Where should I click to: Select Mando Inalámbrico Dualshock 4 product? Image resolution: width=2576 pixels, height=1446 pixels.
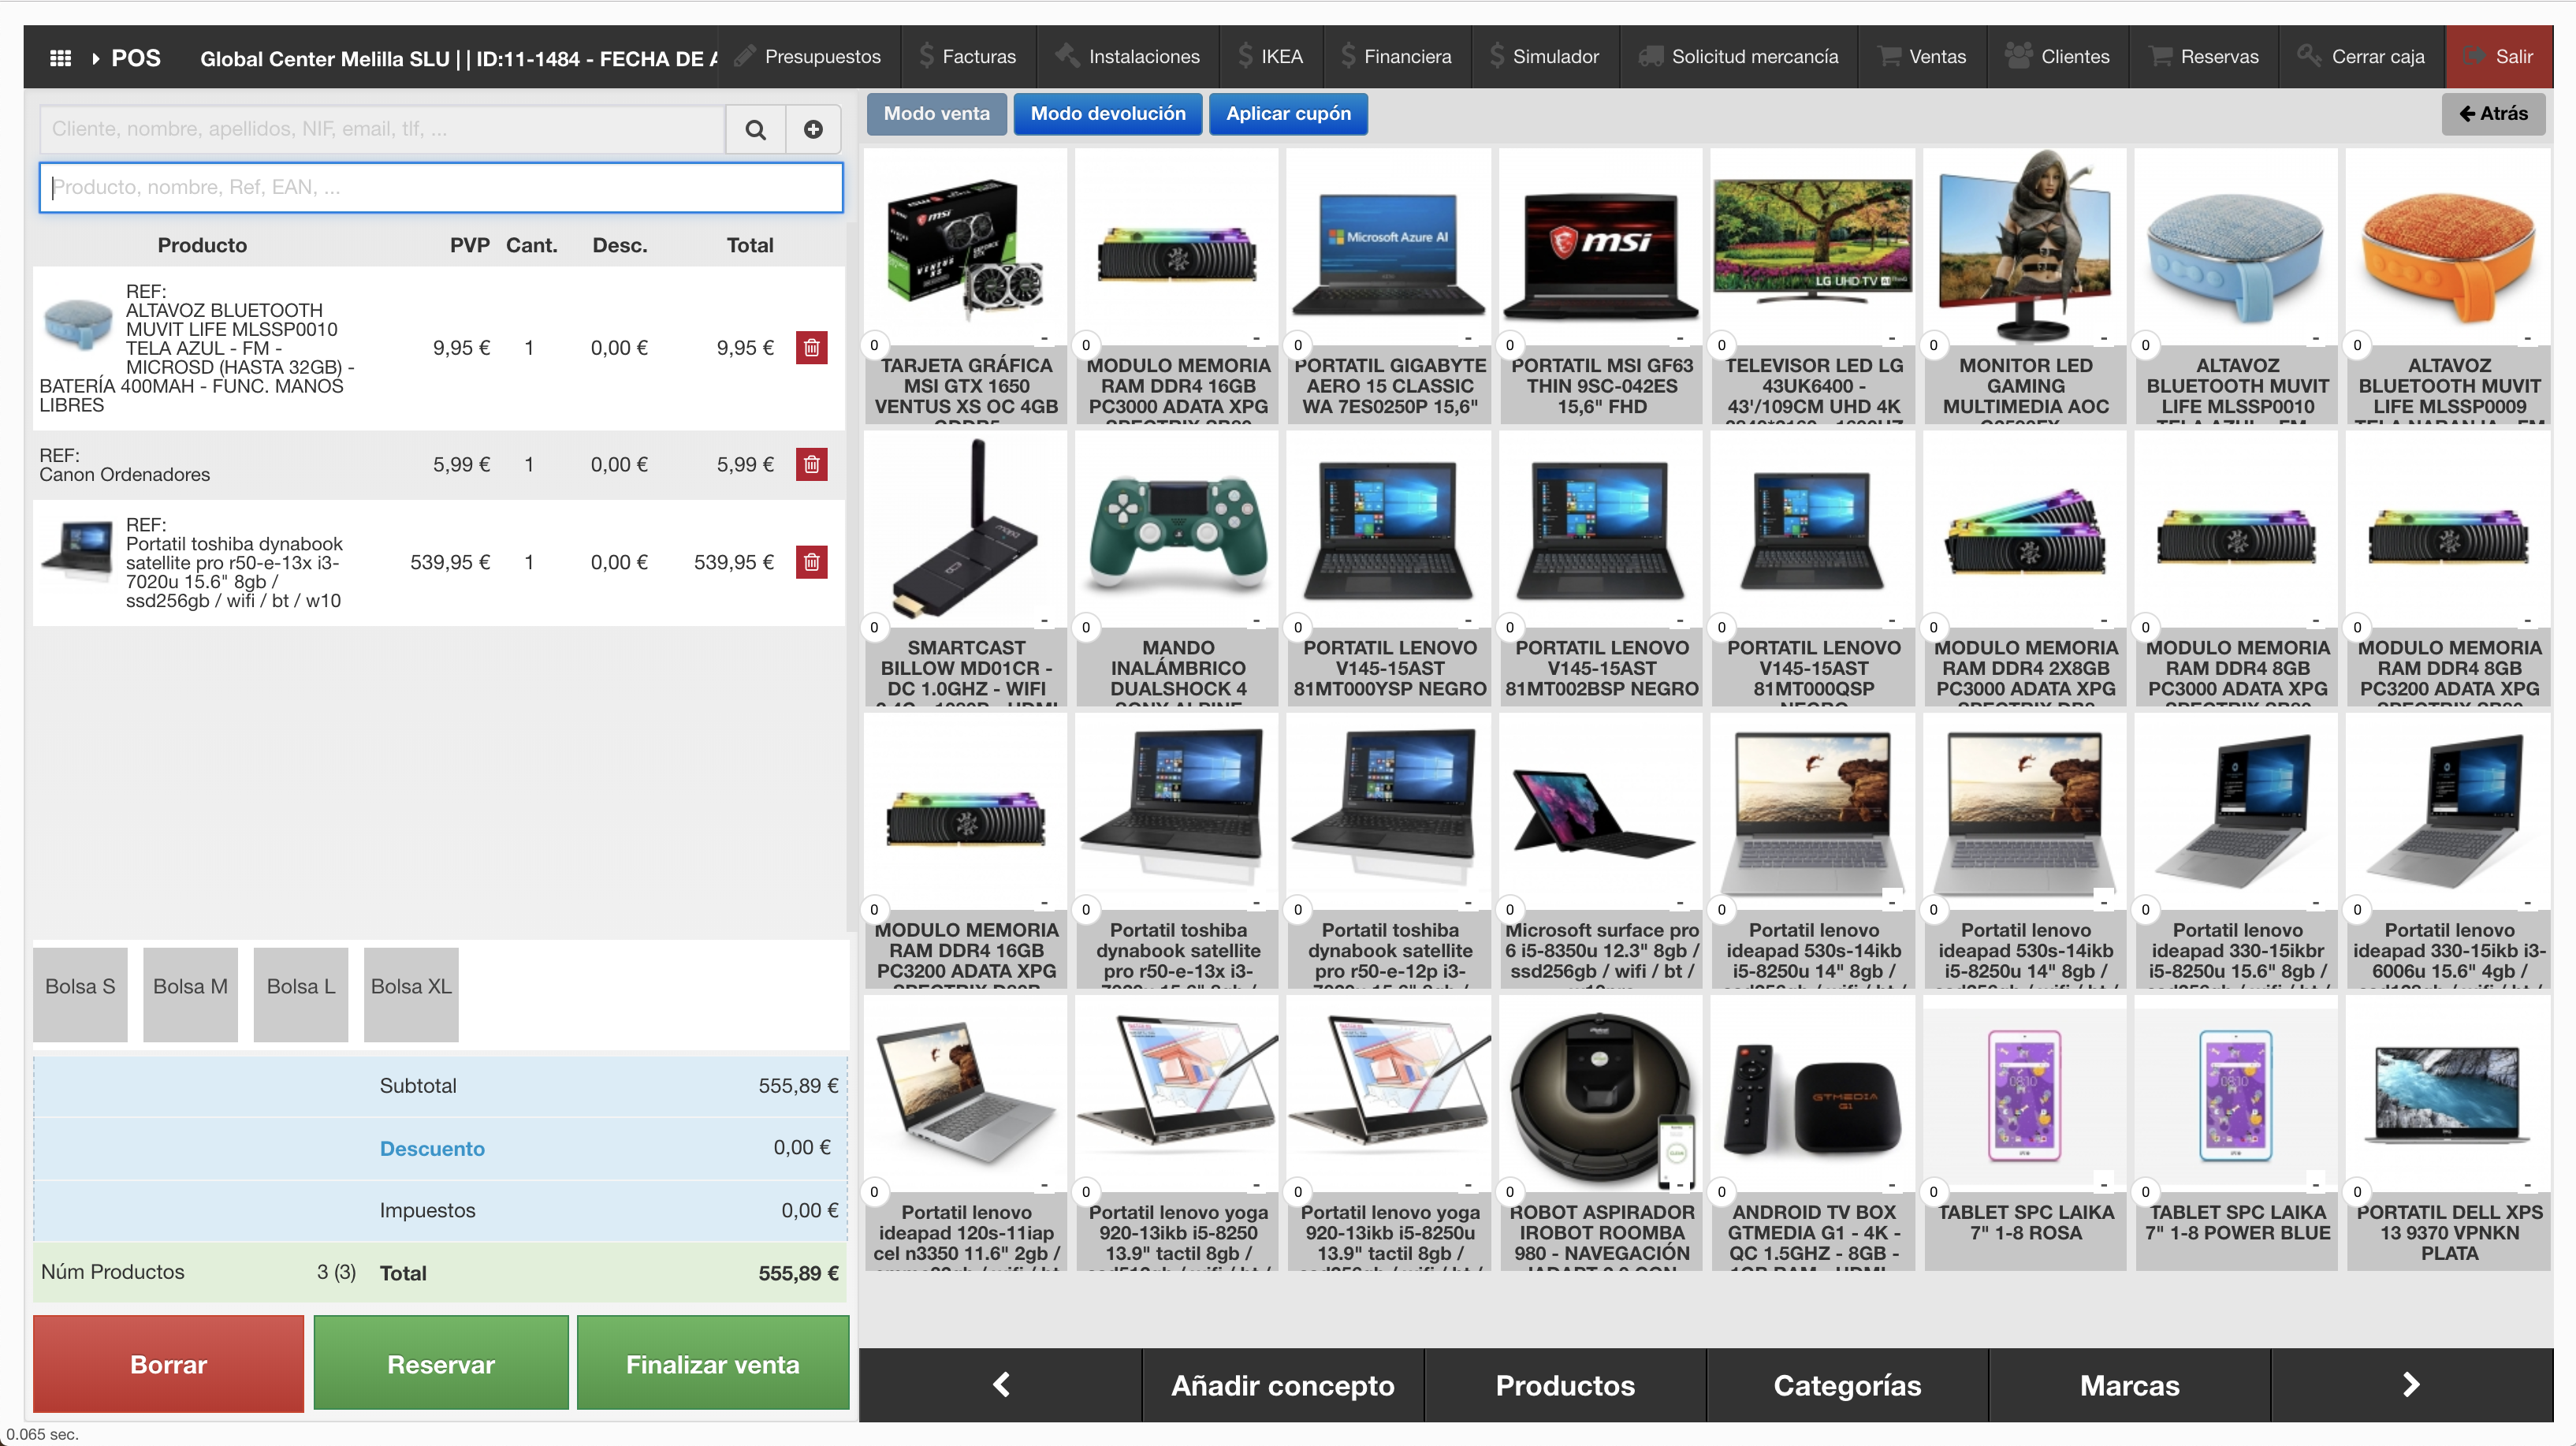pos(1178,569)
